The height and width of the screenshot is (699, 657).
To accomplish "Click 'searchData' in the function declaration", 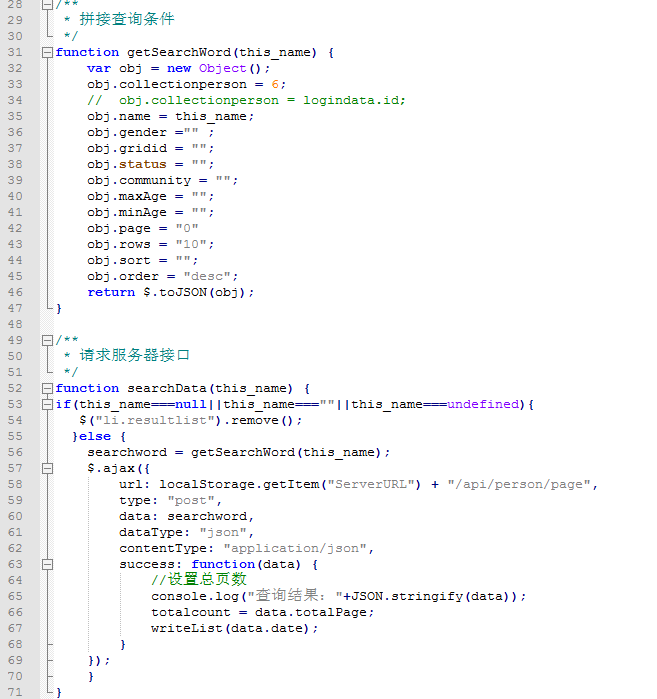I will point(167,389).
